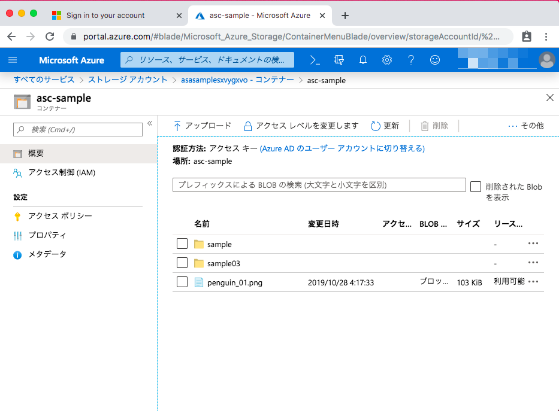The image size is (559, 411).
Task: Open portal settings gear
Action: click(387, 60)
